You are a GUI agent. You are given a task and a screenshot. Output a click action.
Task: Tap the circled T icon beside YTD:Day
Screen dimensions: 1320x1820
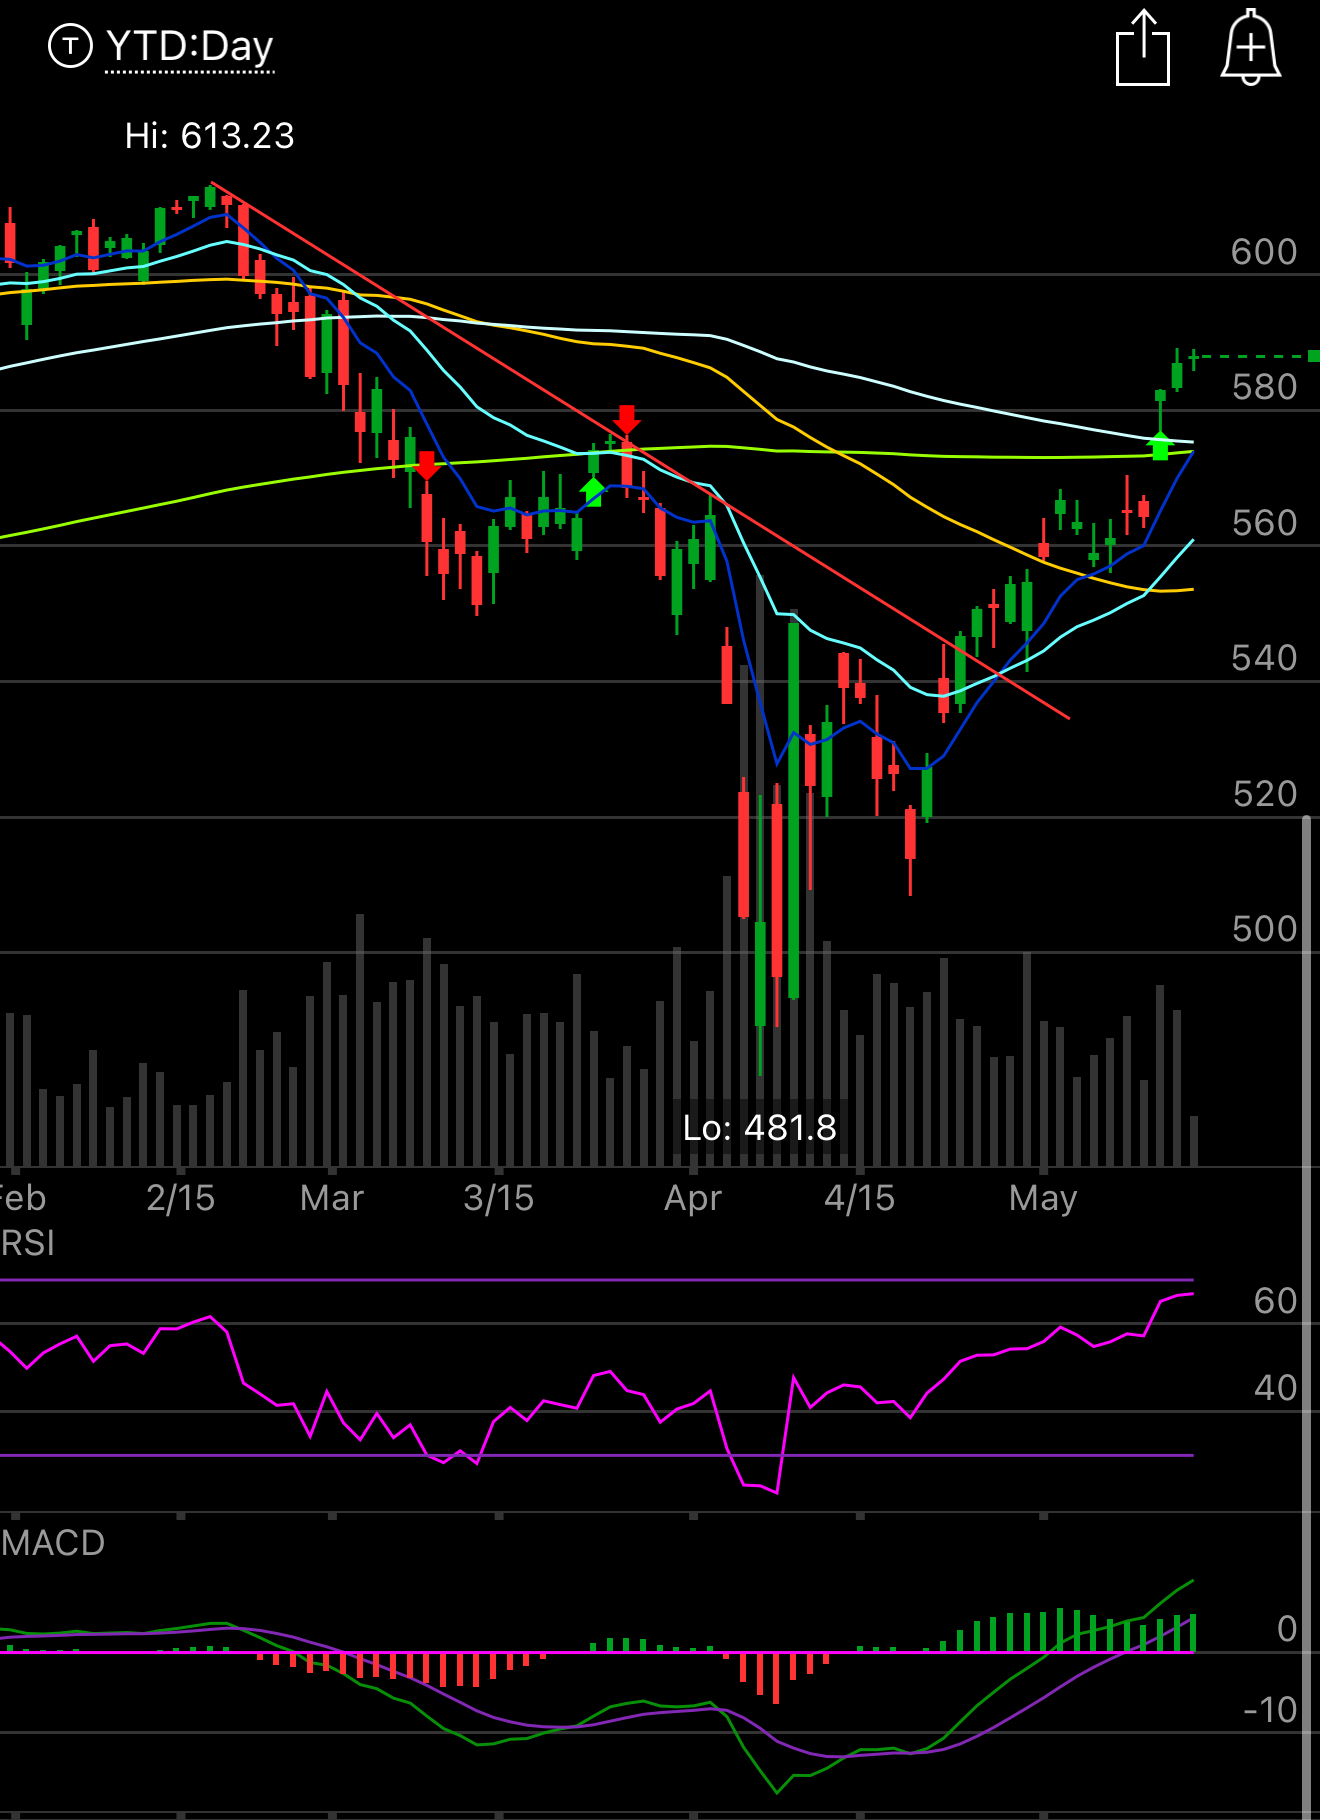tap(70, 46)
